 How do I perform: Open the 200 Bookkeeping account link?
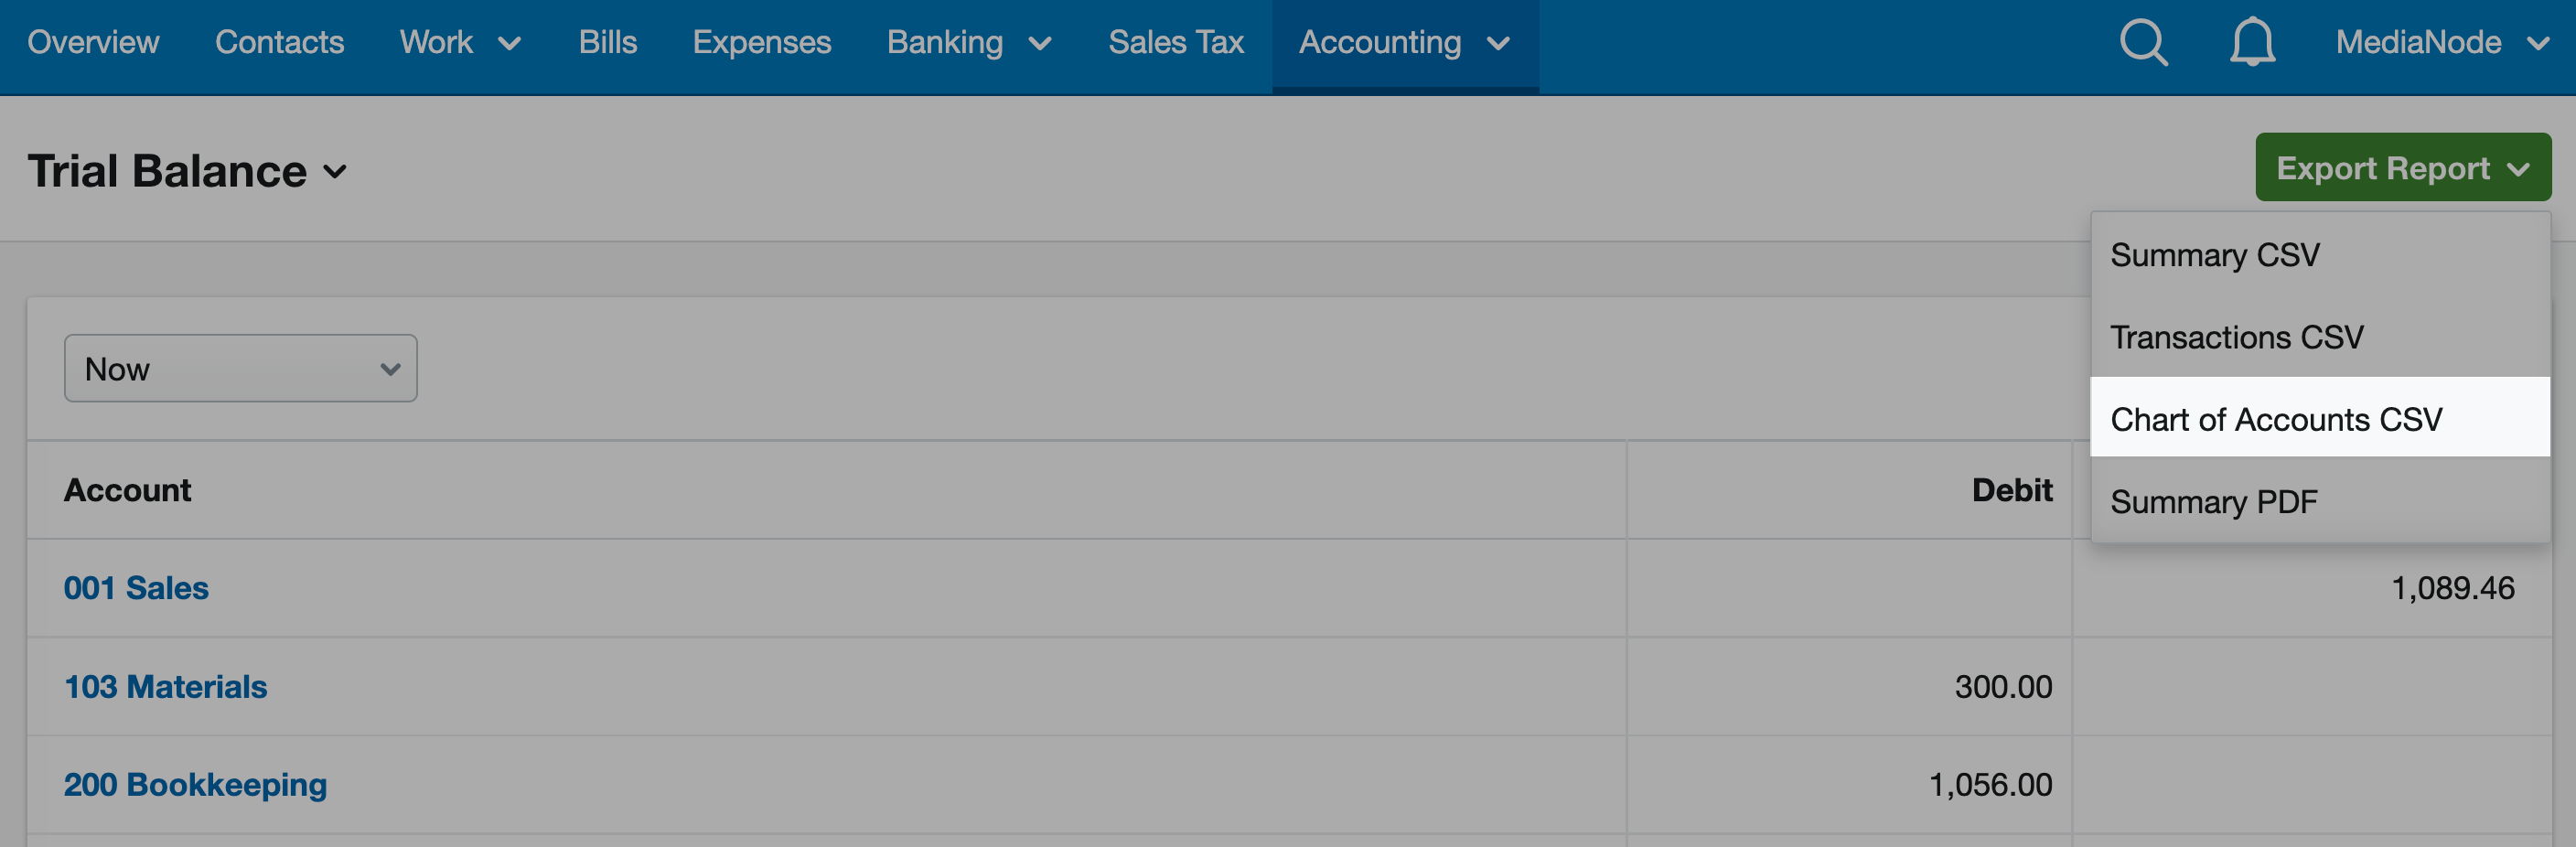click(x=195, y=784)
